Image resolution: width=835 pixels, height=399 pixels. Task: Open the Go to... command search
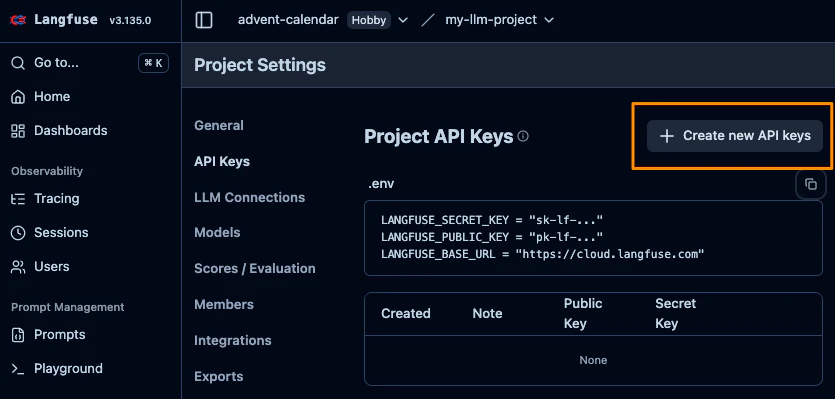coord(90,63)
